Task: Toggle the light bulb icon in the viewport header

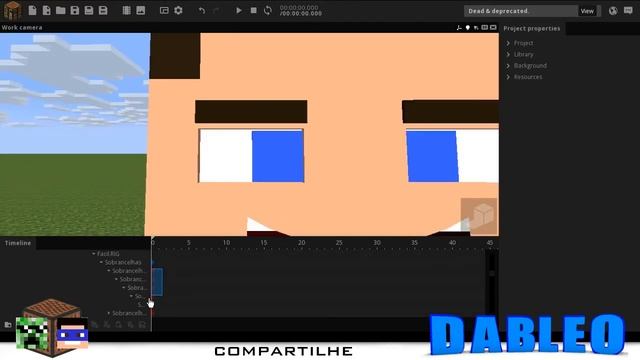Action: coord(468,27)
